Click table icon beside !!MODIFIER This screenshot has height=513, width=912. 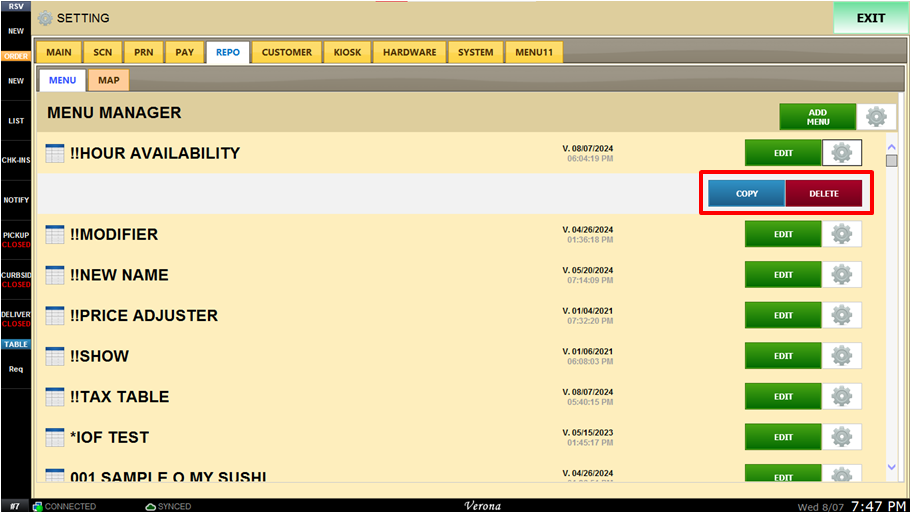pos(55,234)
